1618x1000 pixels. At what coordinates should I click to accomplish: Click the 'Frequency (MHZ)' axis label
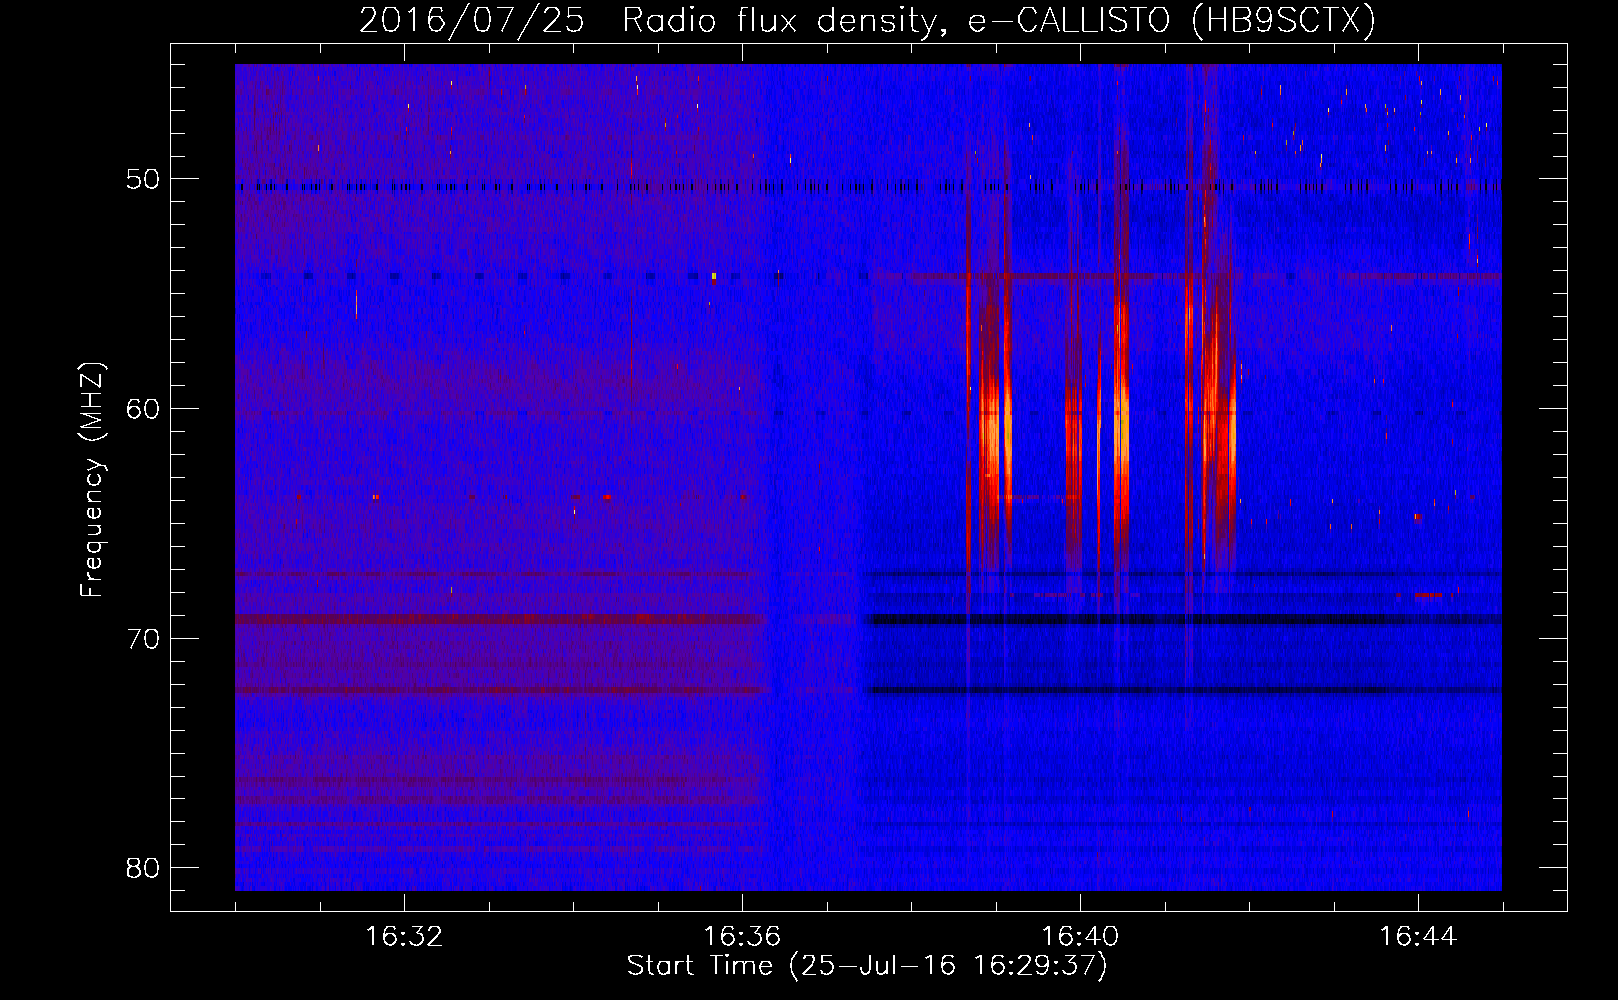click(92, 480)
